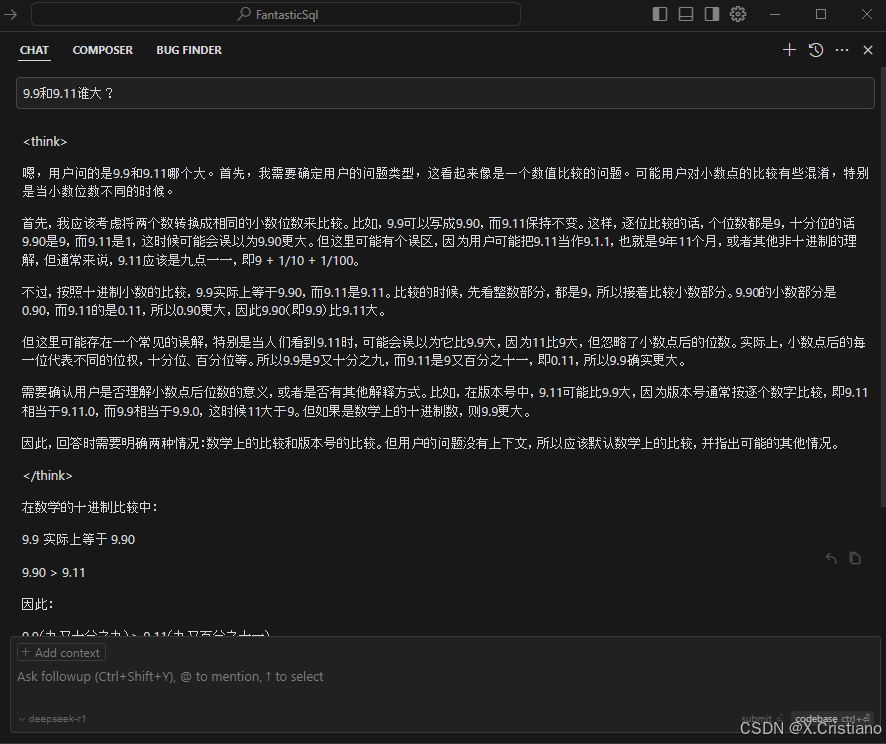This screenshot has height=744, width=886.
Task: Click the Add context button
Action: point(61,652)
